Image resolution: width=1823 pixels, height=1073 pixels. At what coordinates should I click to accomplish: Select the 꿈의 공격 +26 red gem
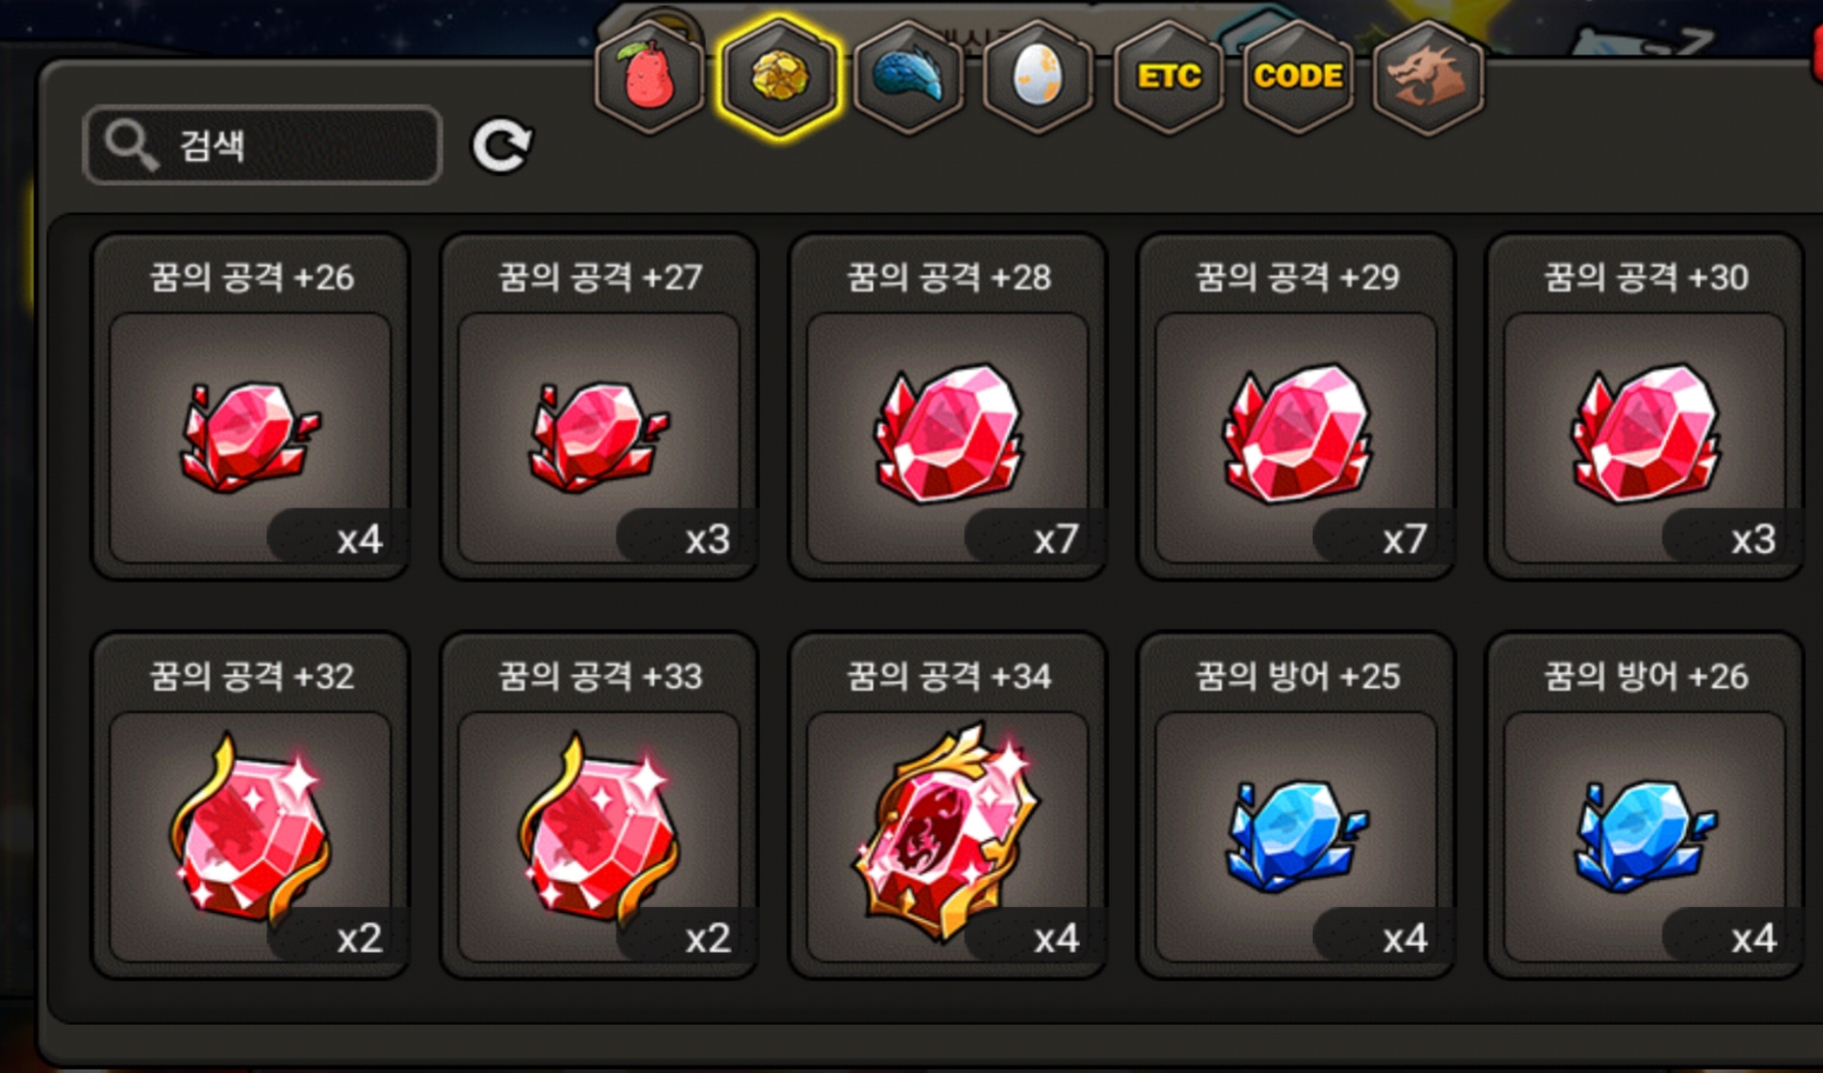[x=250, y=407]
